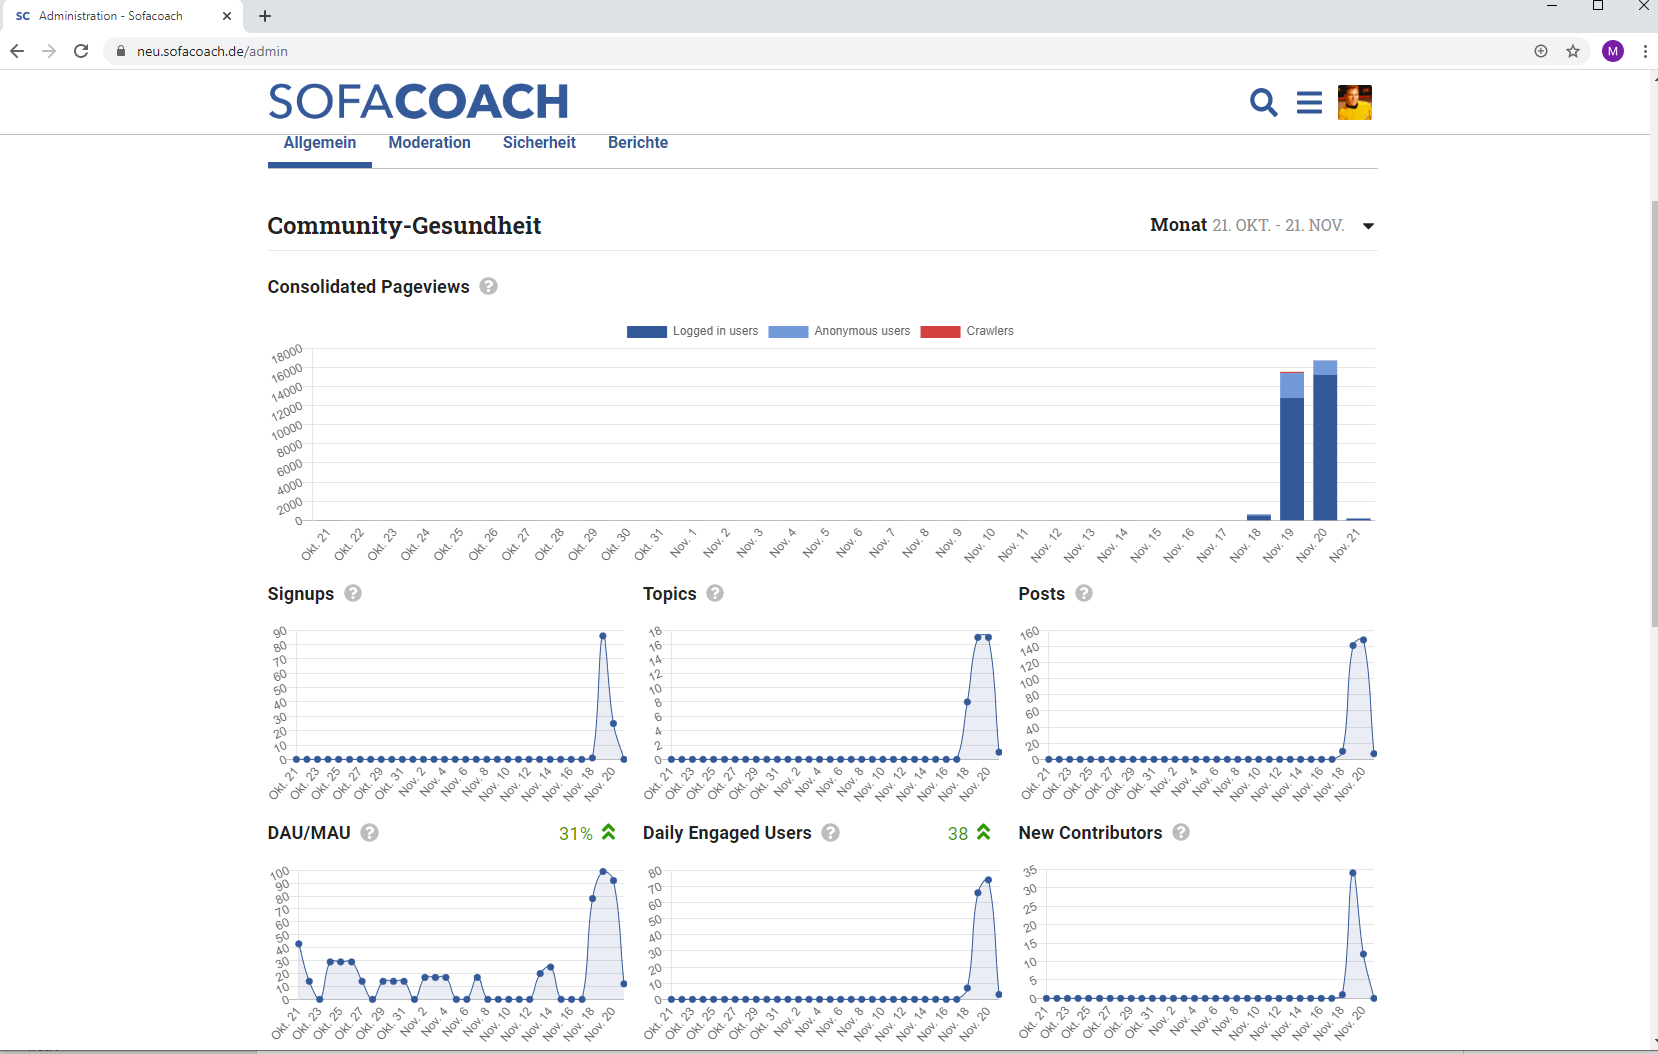The height and width of the screenshot is (1054, 1658).
Task: Toggle Logged in users legend series
Action: tap(692, 331)
